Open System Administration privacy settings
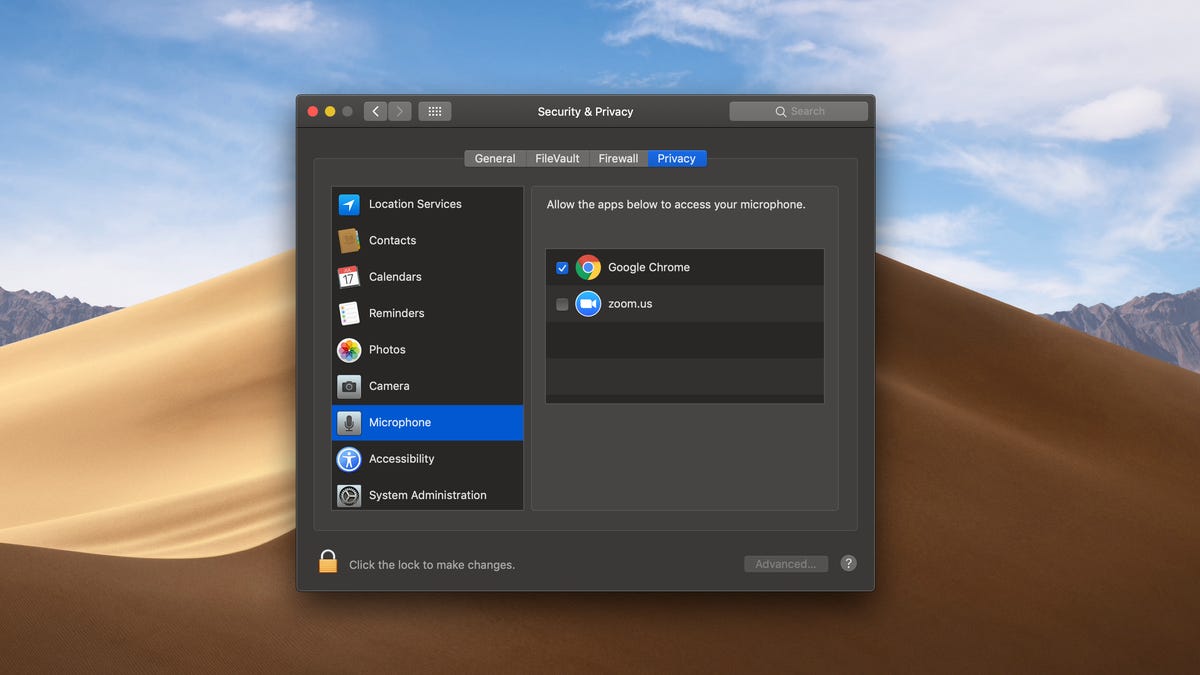Screen dimensions: 1200x675 point(426,495)
